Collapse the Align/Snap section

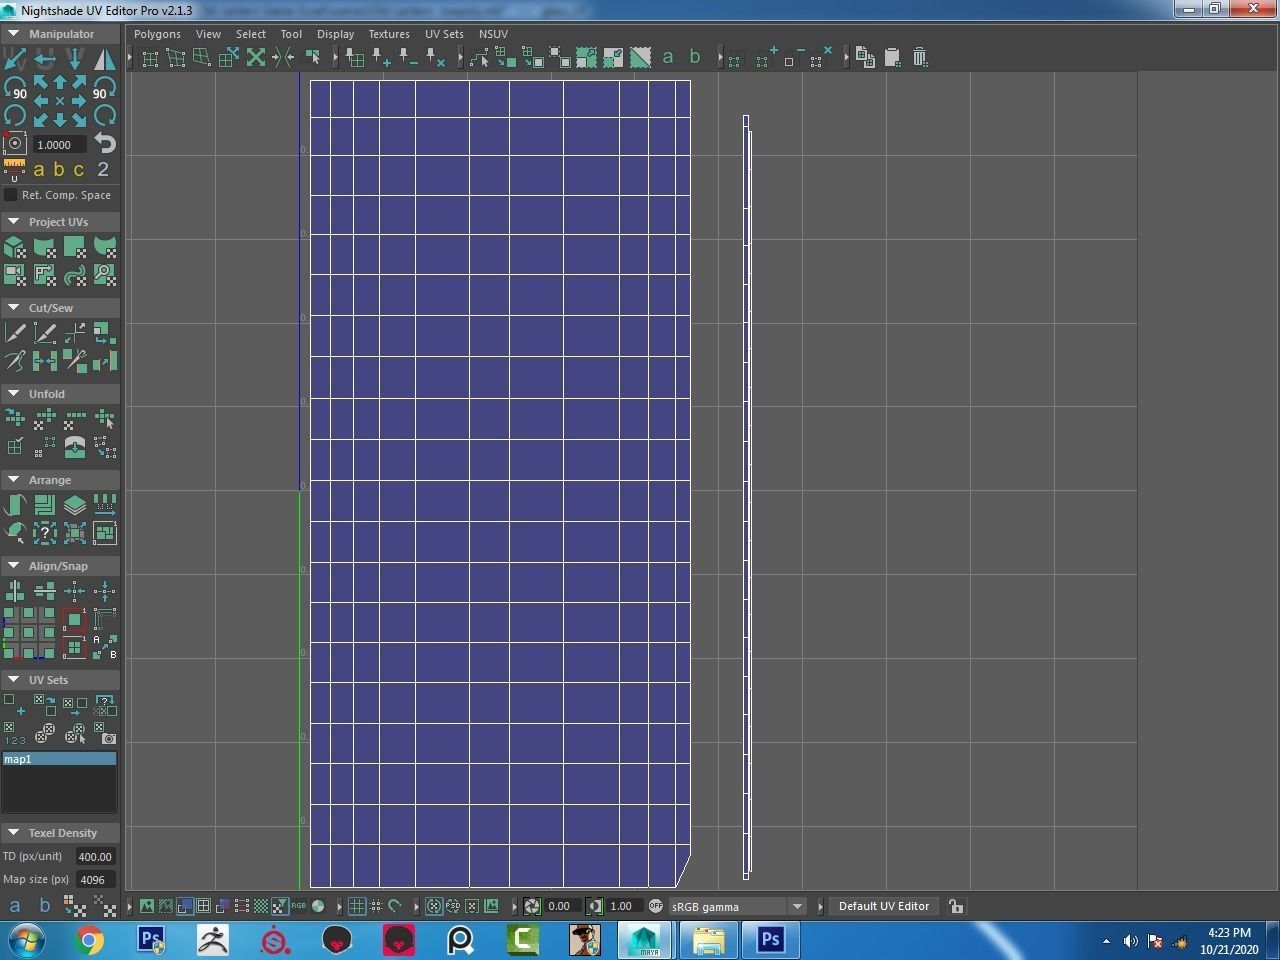(14, 566)
